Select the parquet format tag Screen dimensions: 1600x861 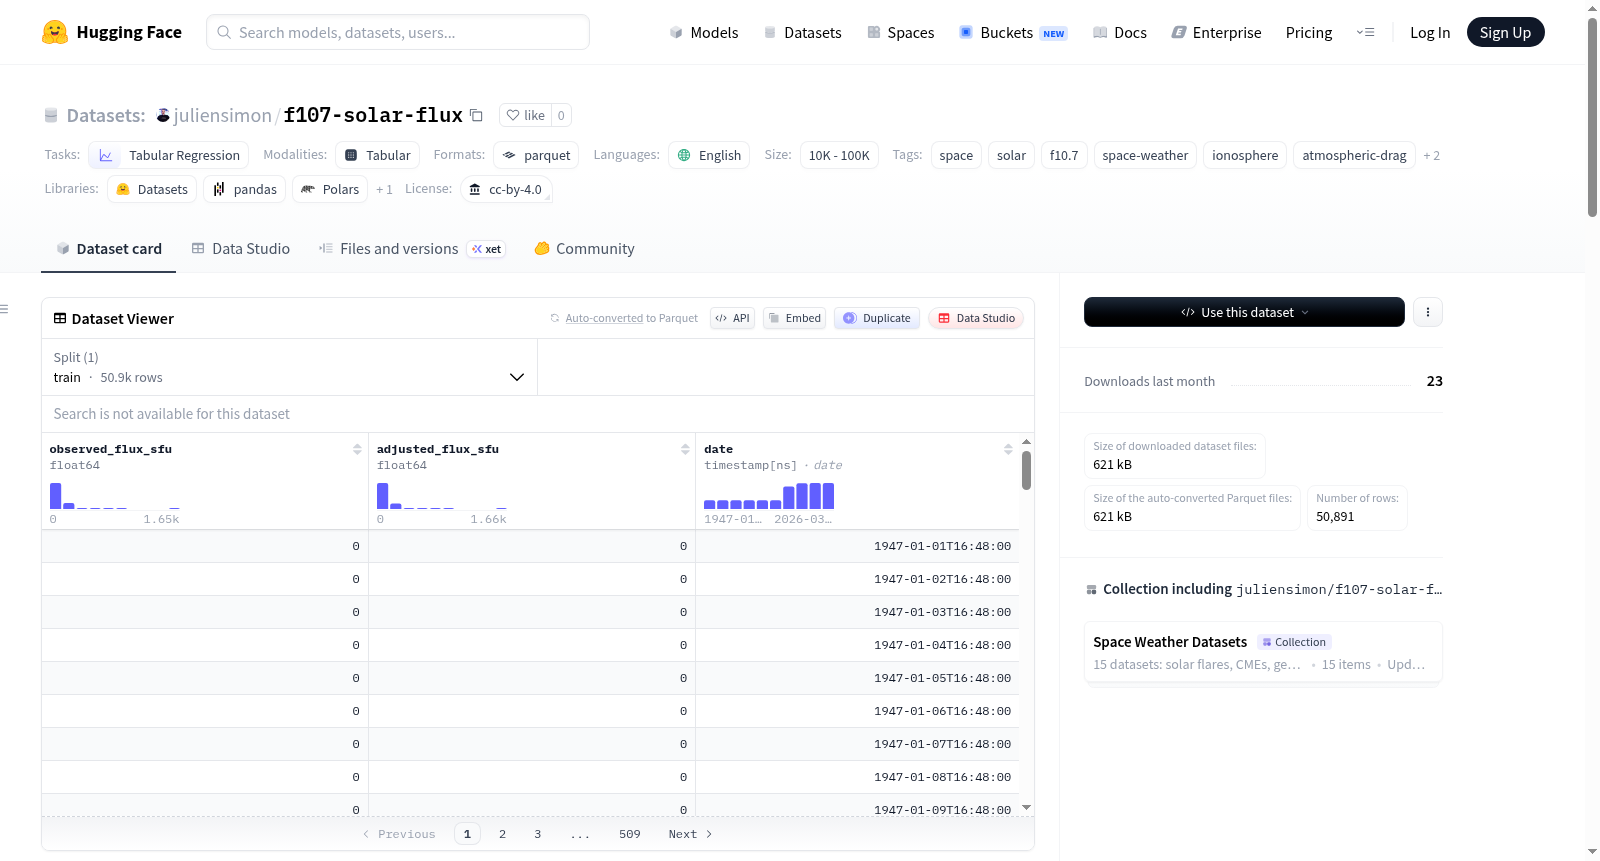tap(536, 155)
